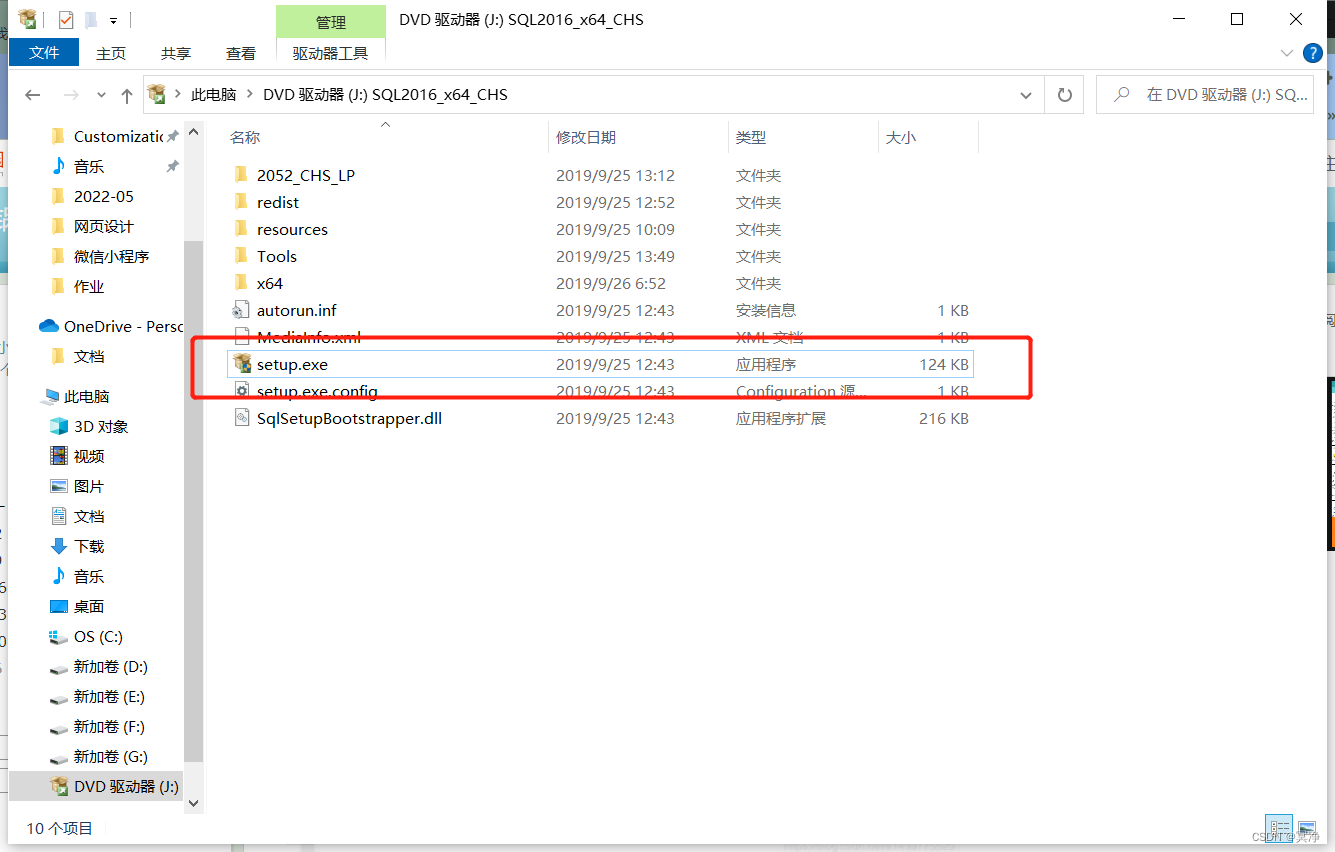Select the redist folder icon
The height and width of the screenshot is (852, 1335).
(240, 202)
